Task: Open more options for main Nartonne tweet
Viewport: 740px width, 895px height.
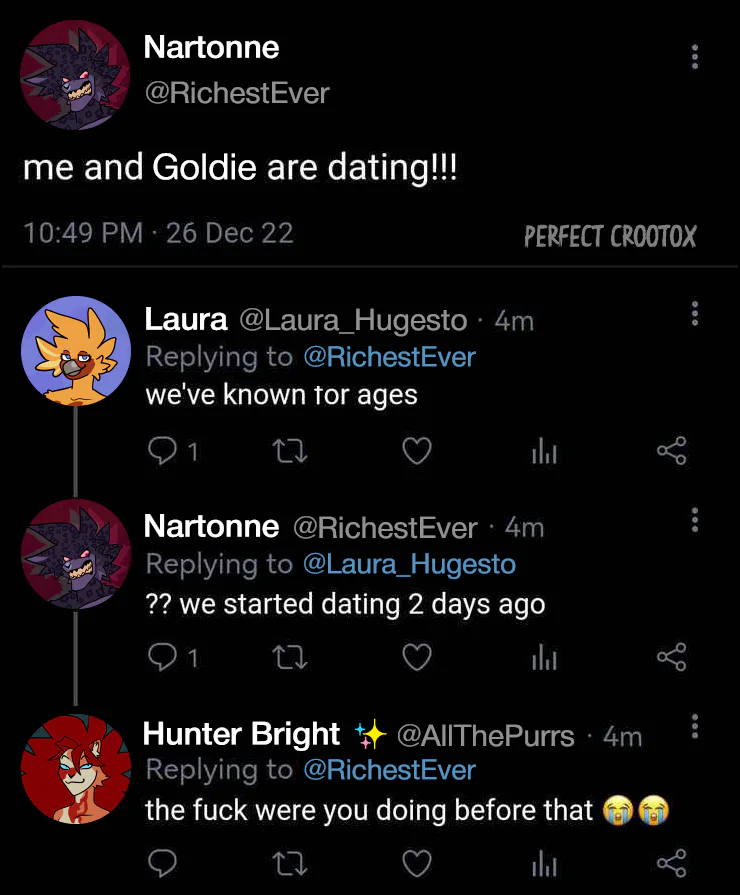Action: pyautogui.click(x=694, y=56)
